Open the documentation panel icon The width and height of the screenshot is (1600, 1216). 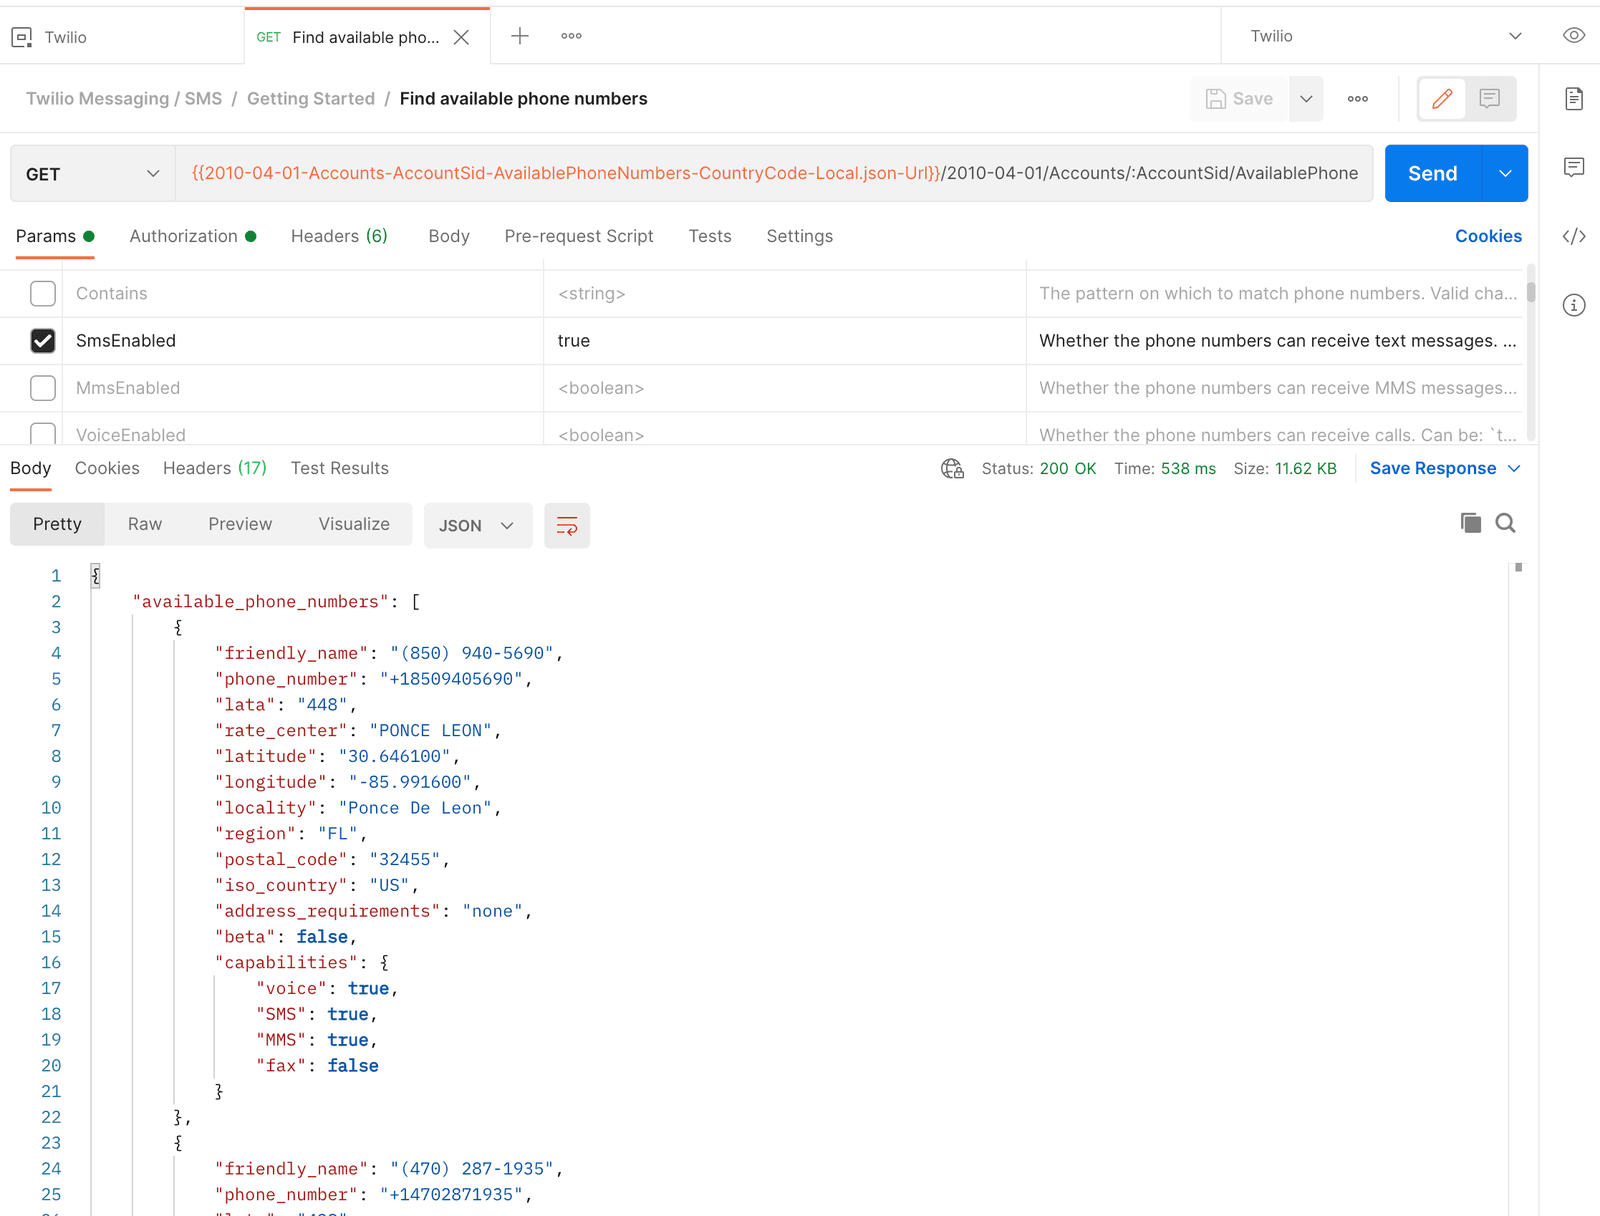[x=1573, y=99]
